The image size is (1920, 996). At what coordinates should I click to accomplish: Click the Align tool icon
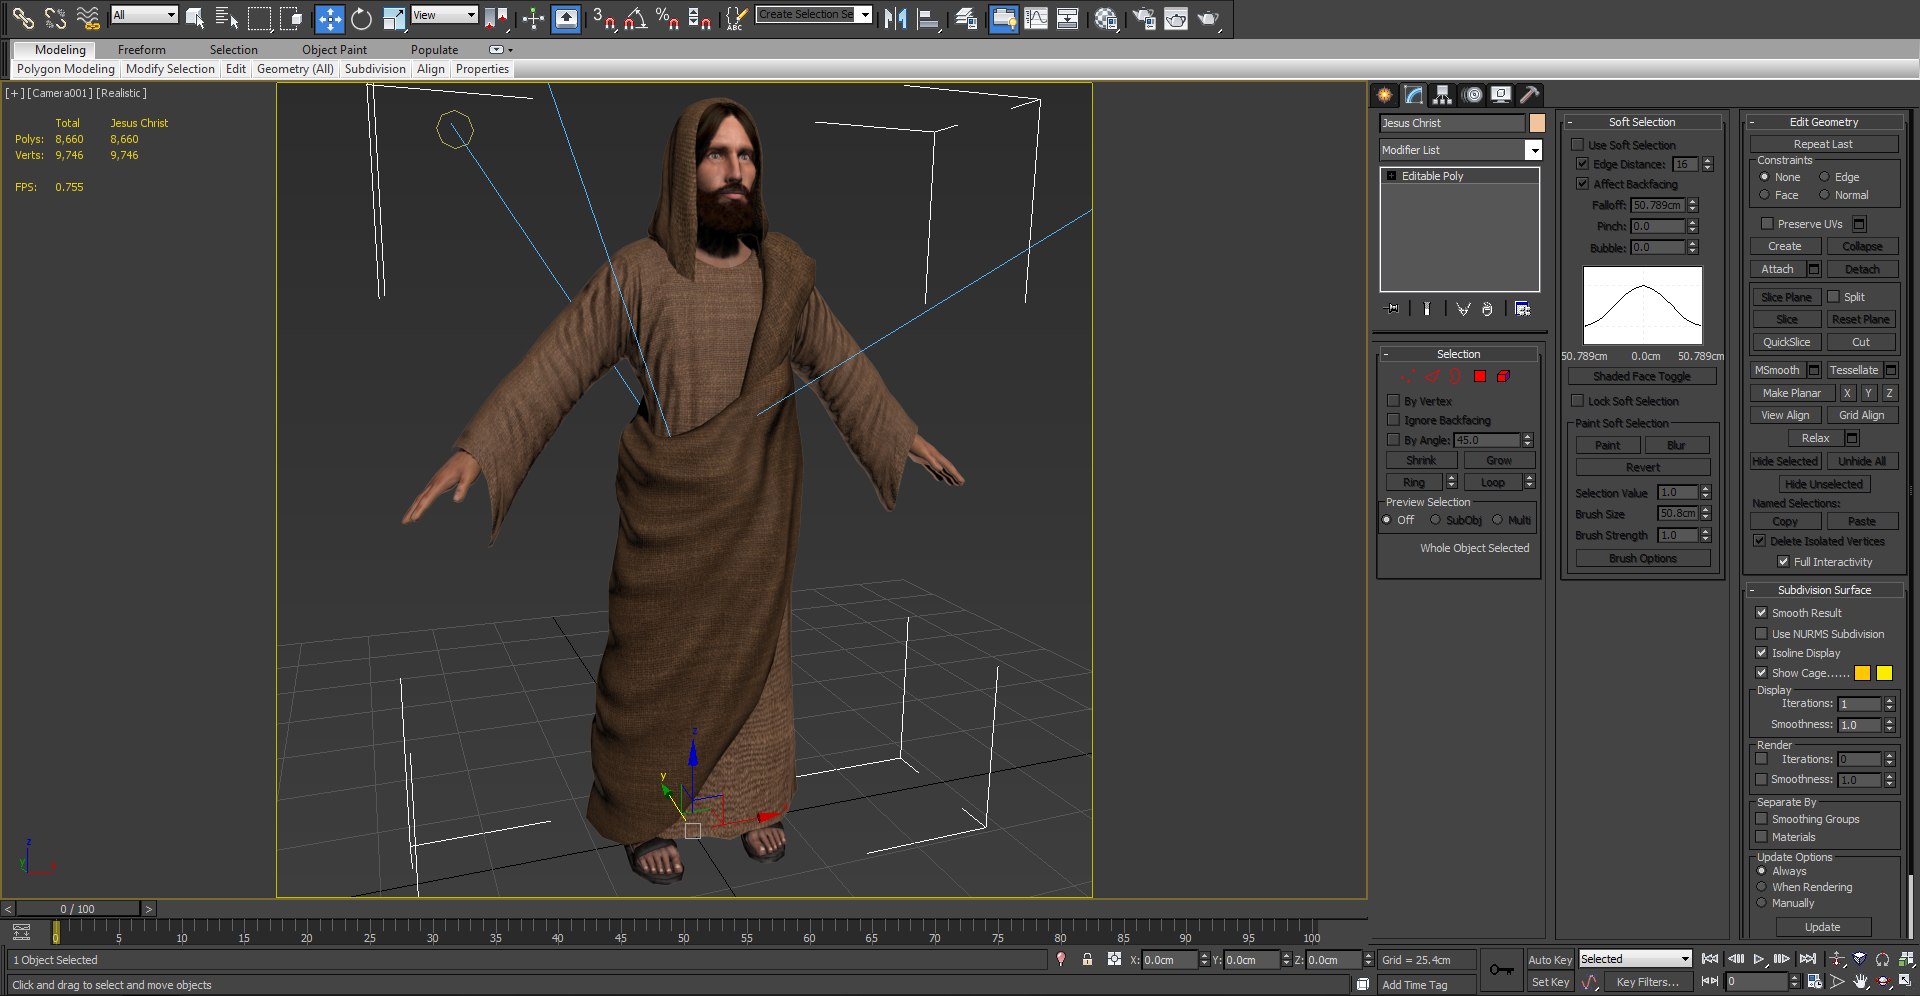click(x=929, y=18)
